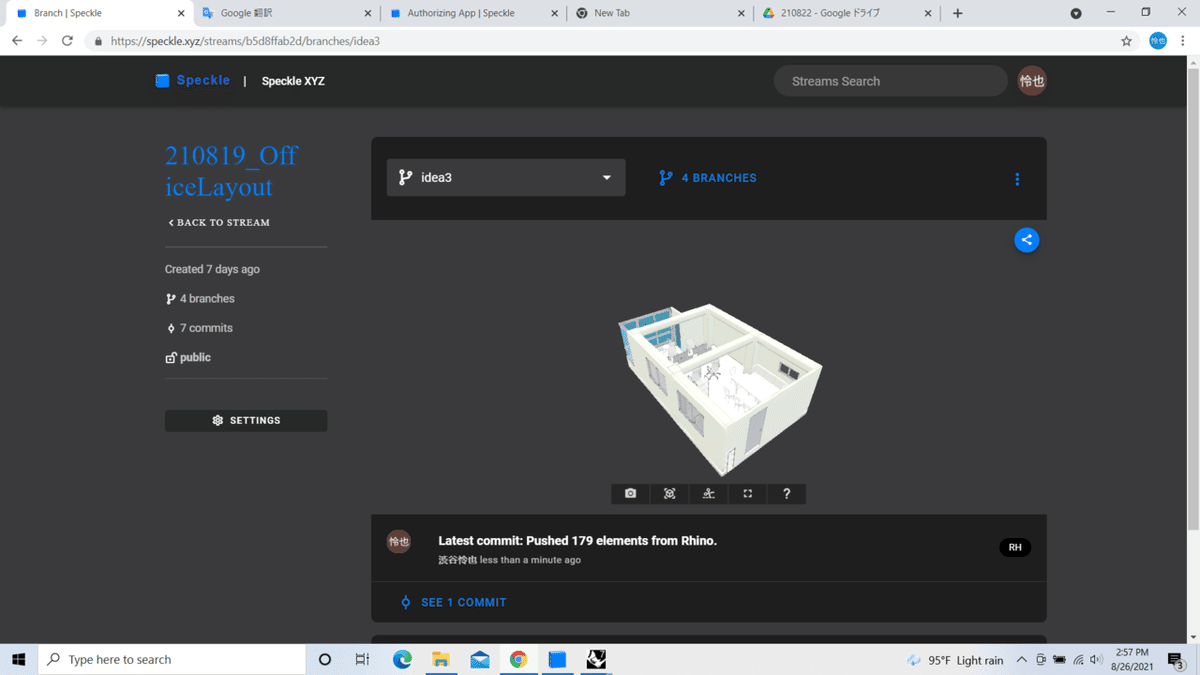This screenshot has height=675, width=1200.
Task: Click the blue share button
Action: click(1026, 239)
